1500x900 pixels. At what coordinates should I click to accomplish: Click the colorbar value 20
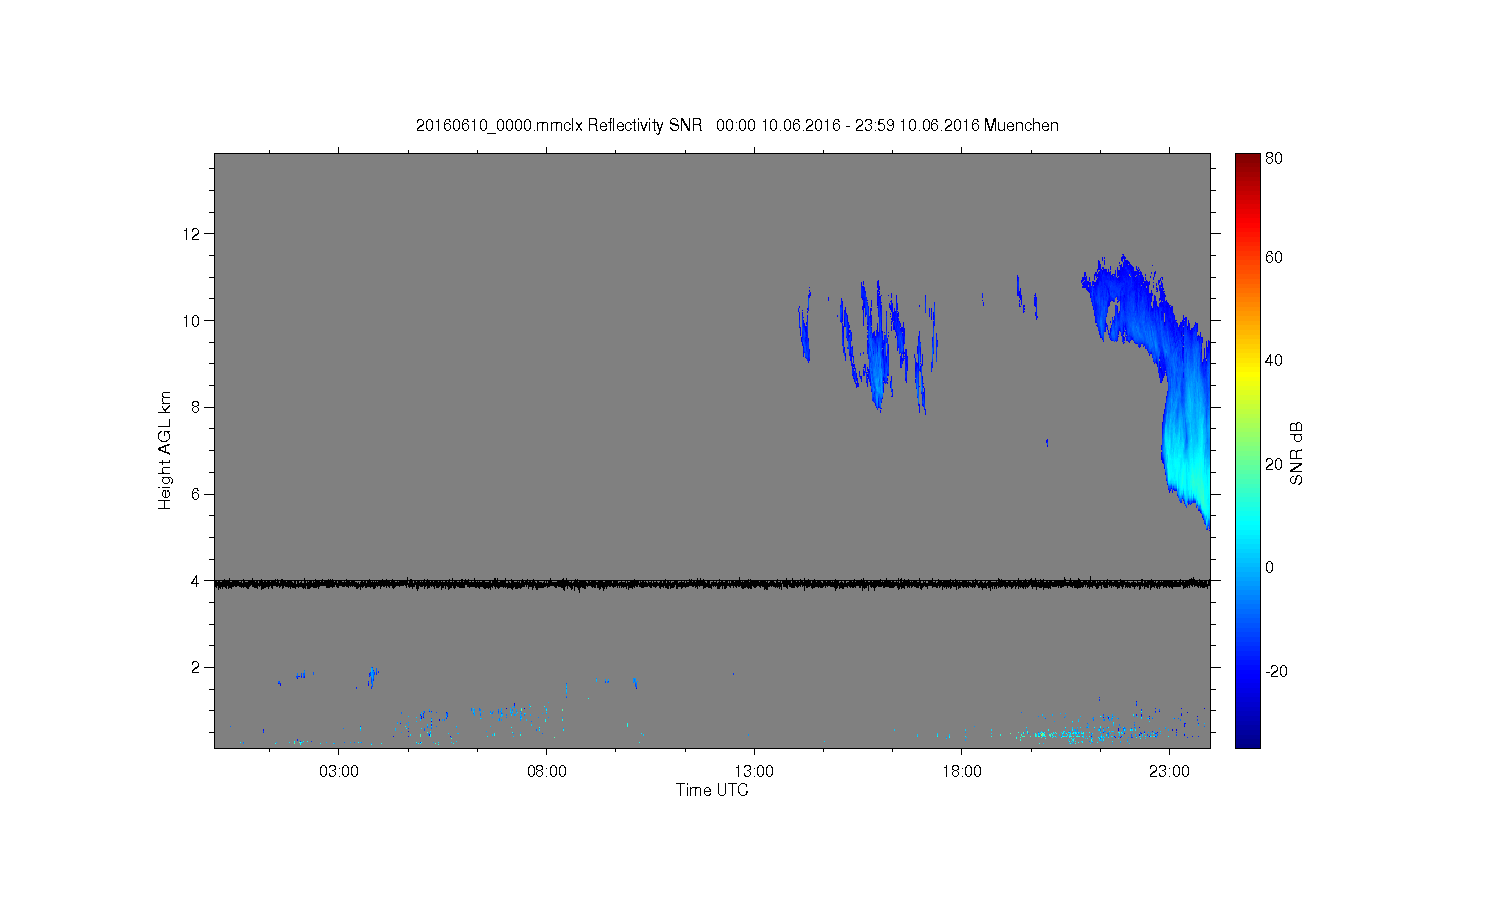pyautogui.click(x=1274, y=464)
